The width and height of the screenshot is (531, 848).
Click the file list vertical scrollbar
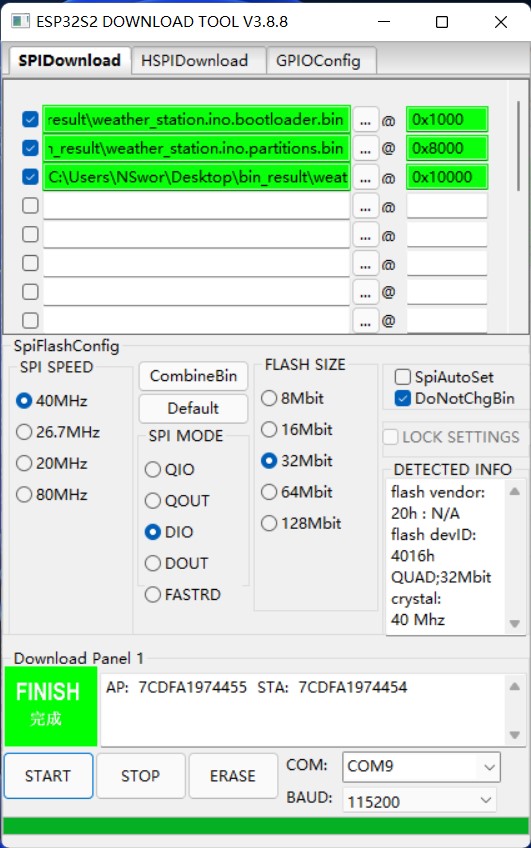pos(519,146)
